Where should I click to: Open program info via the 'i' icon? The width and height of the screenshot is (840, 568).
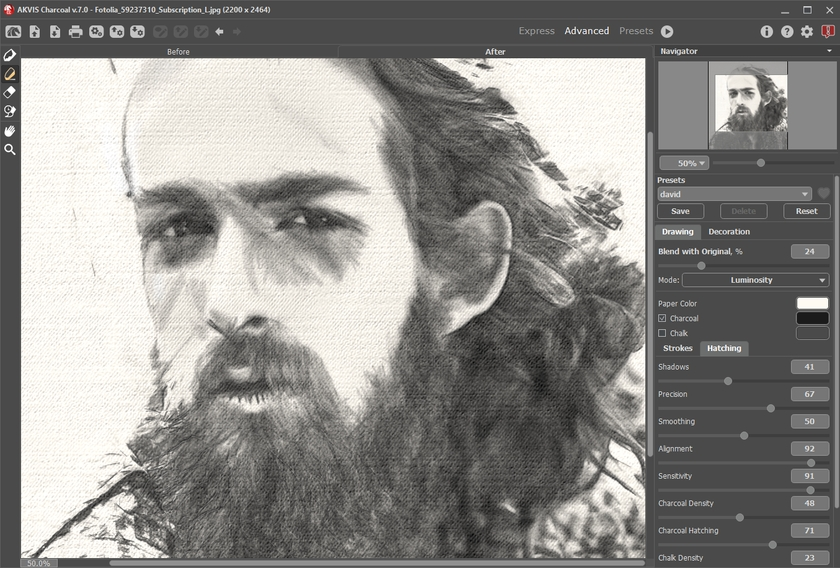[x=767, y=31]
